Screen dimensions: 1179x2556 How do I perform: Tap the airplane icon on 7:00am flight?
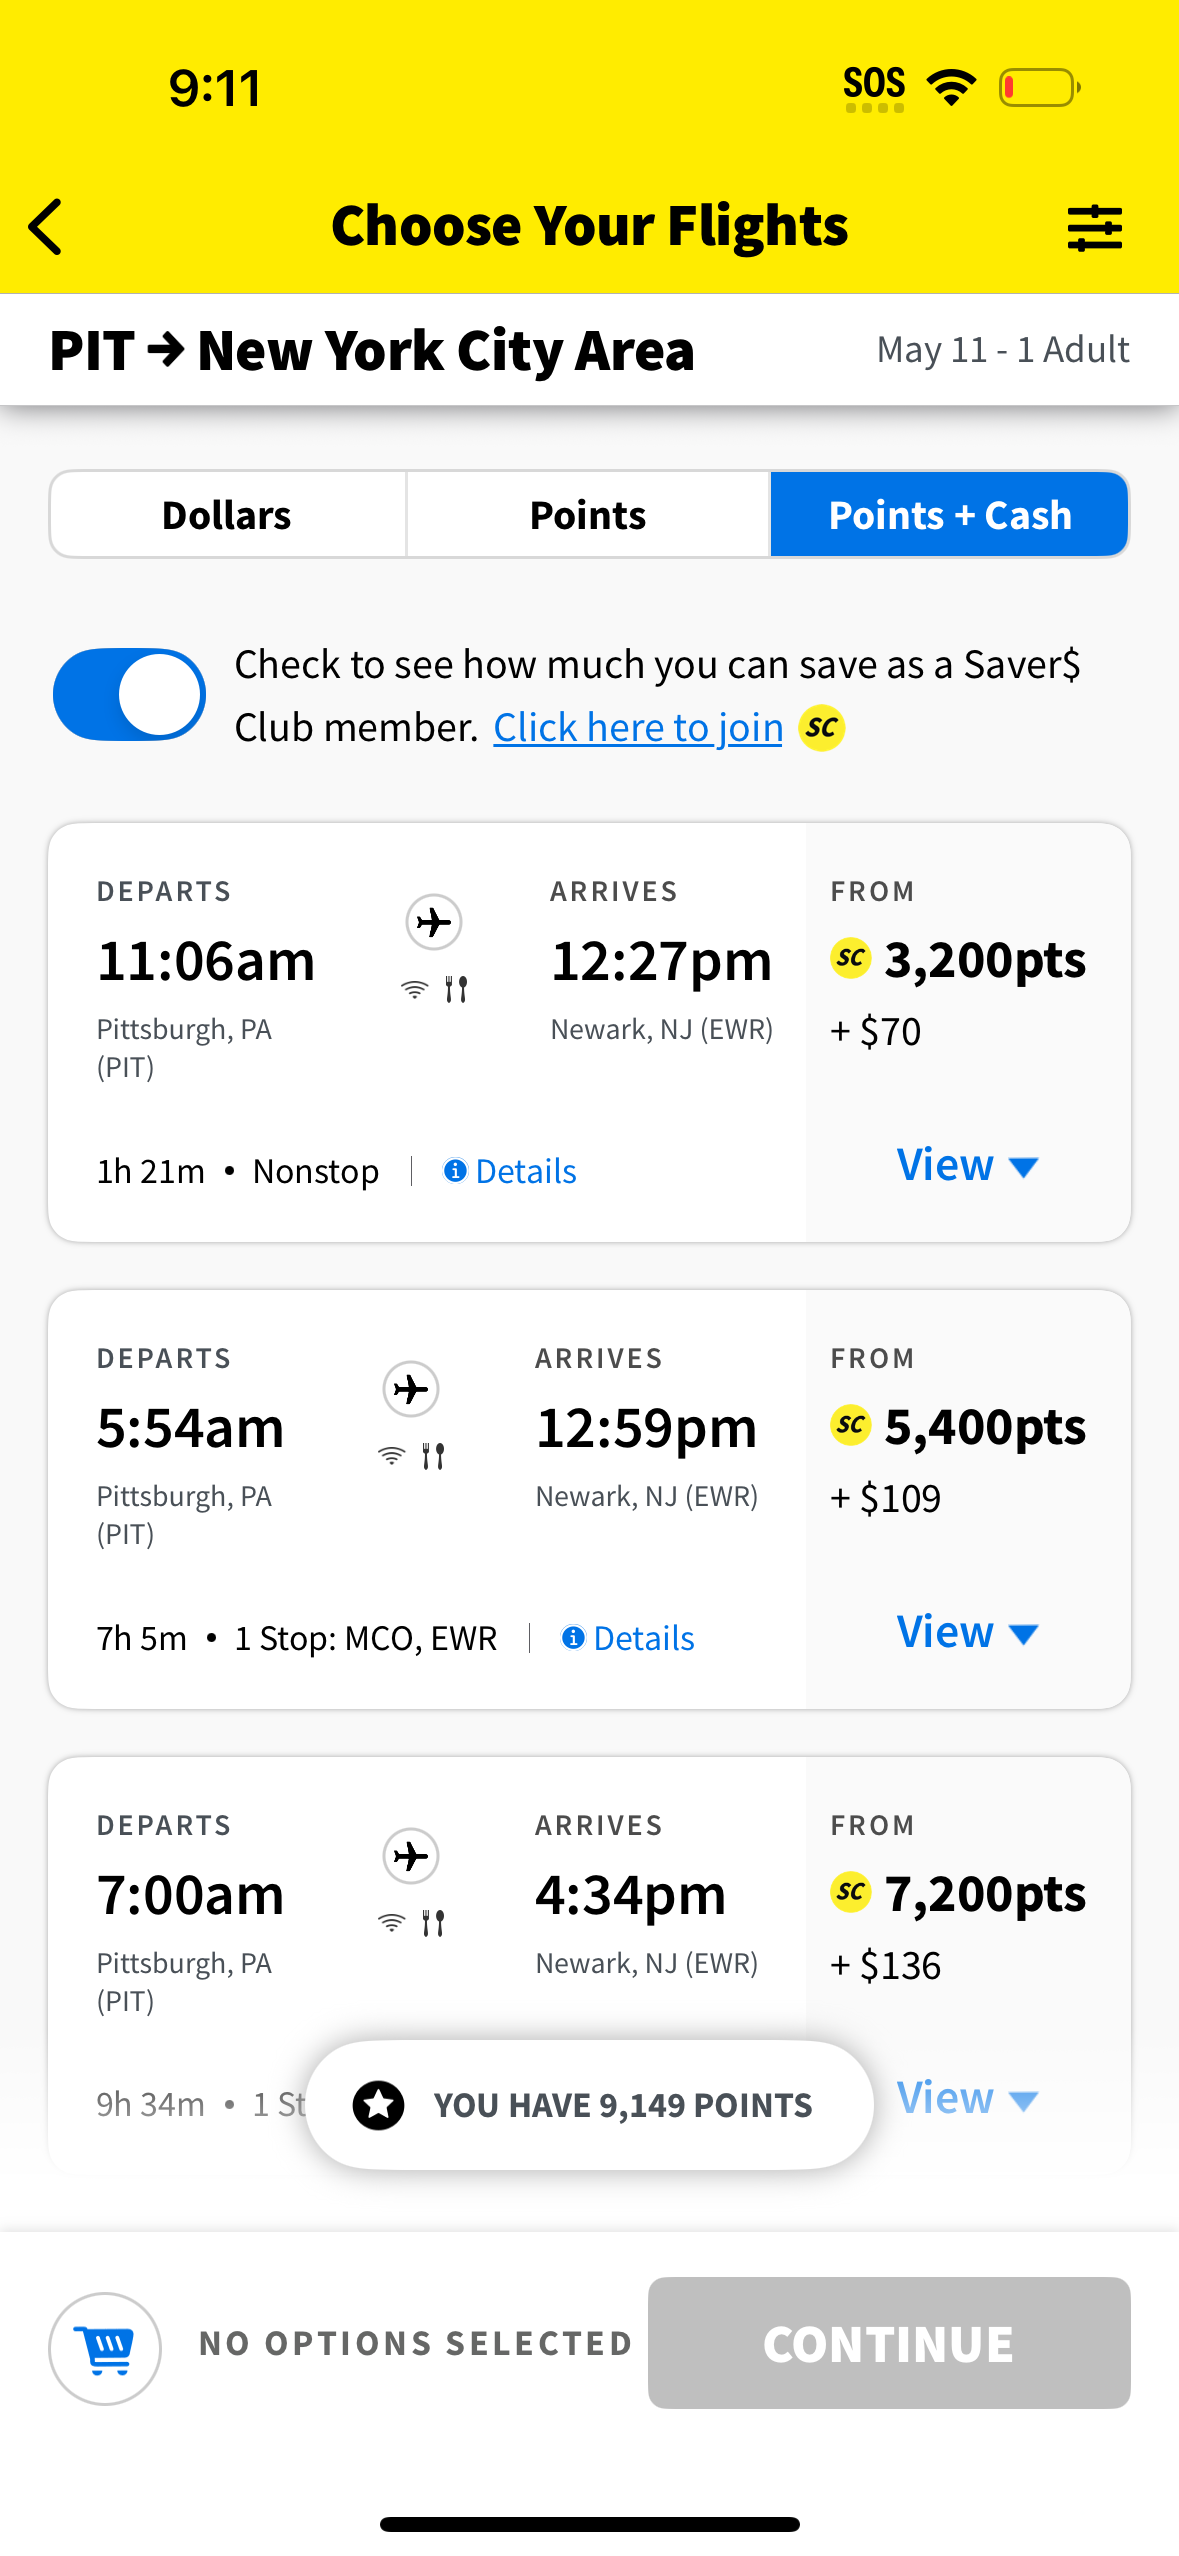pyautogui.click(x=411, y=1856)
